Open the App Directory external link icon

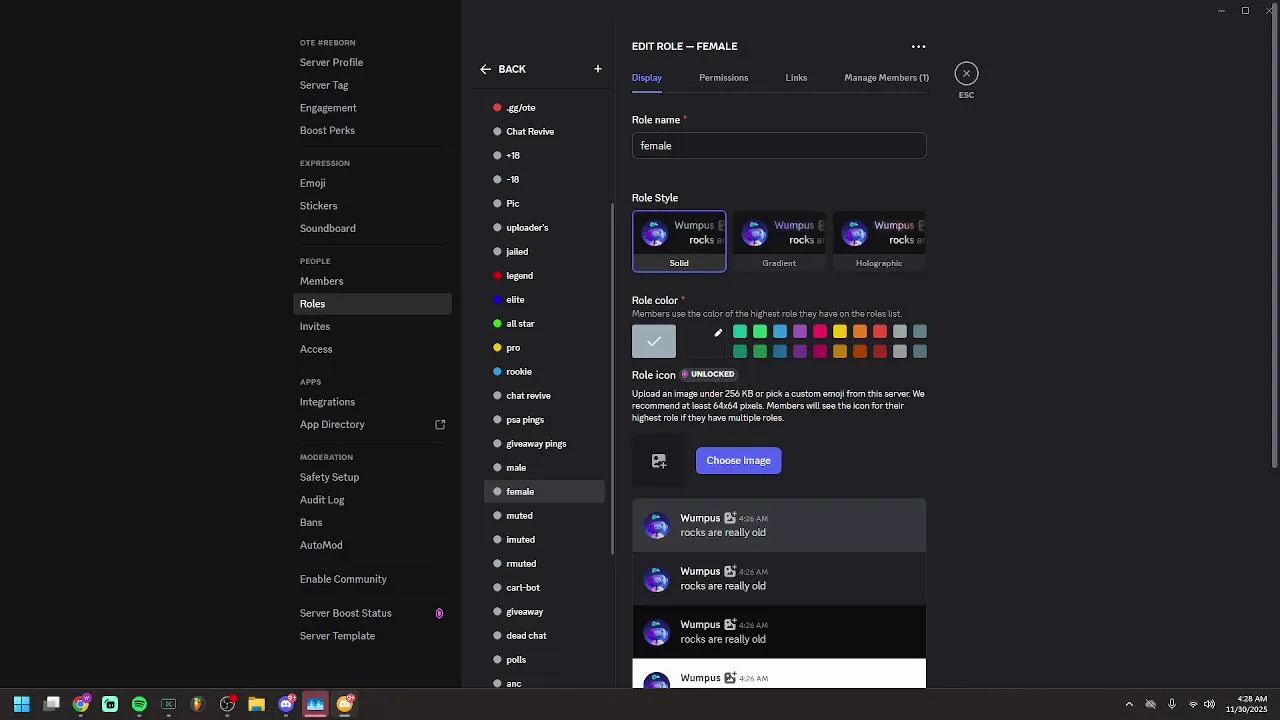(x=440, y=425)
